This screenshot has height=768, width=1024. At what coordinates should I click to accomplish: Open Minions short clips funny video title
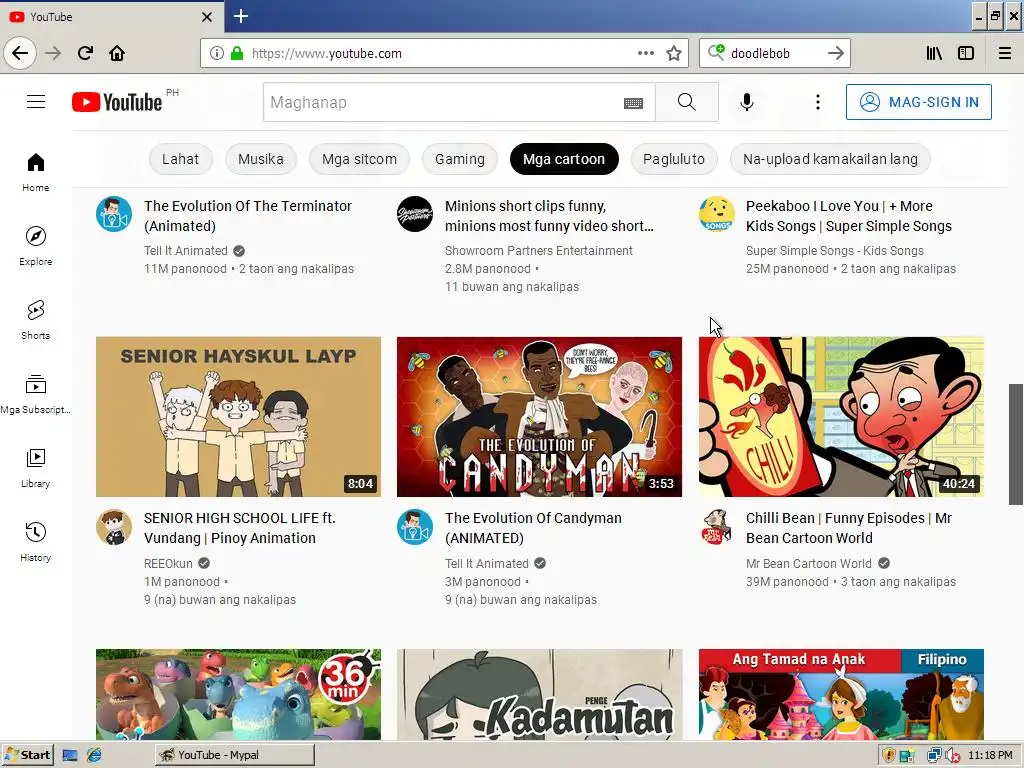pyautogui.click(x=549, y=216)
